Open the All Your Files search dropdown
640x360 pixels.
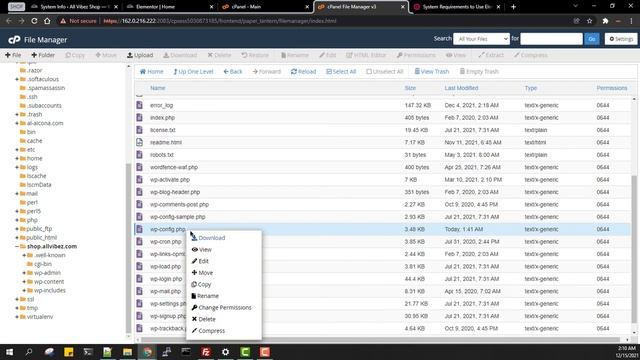pos(481,39)
